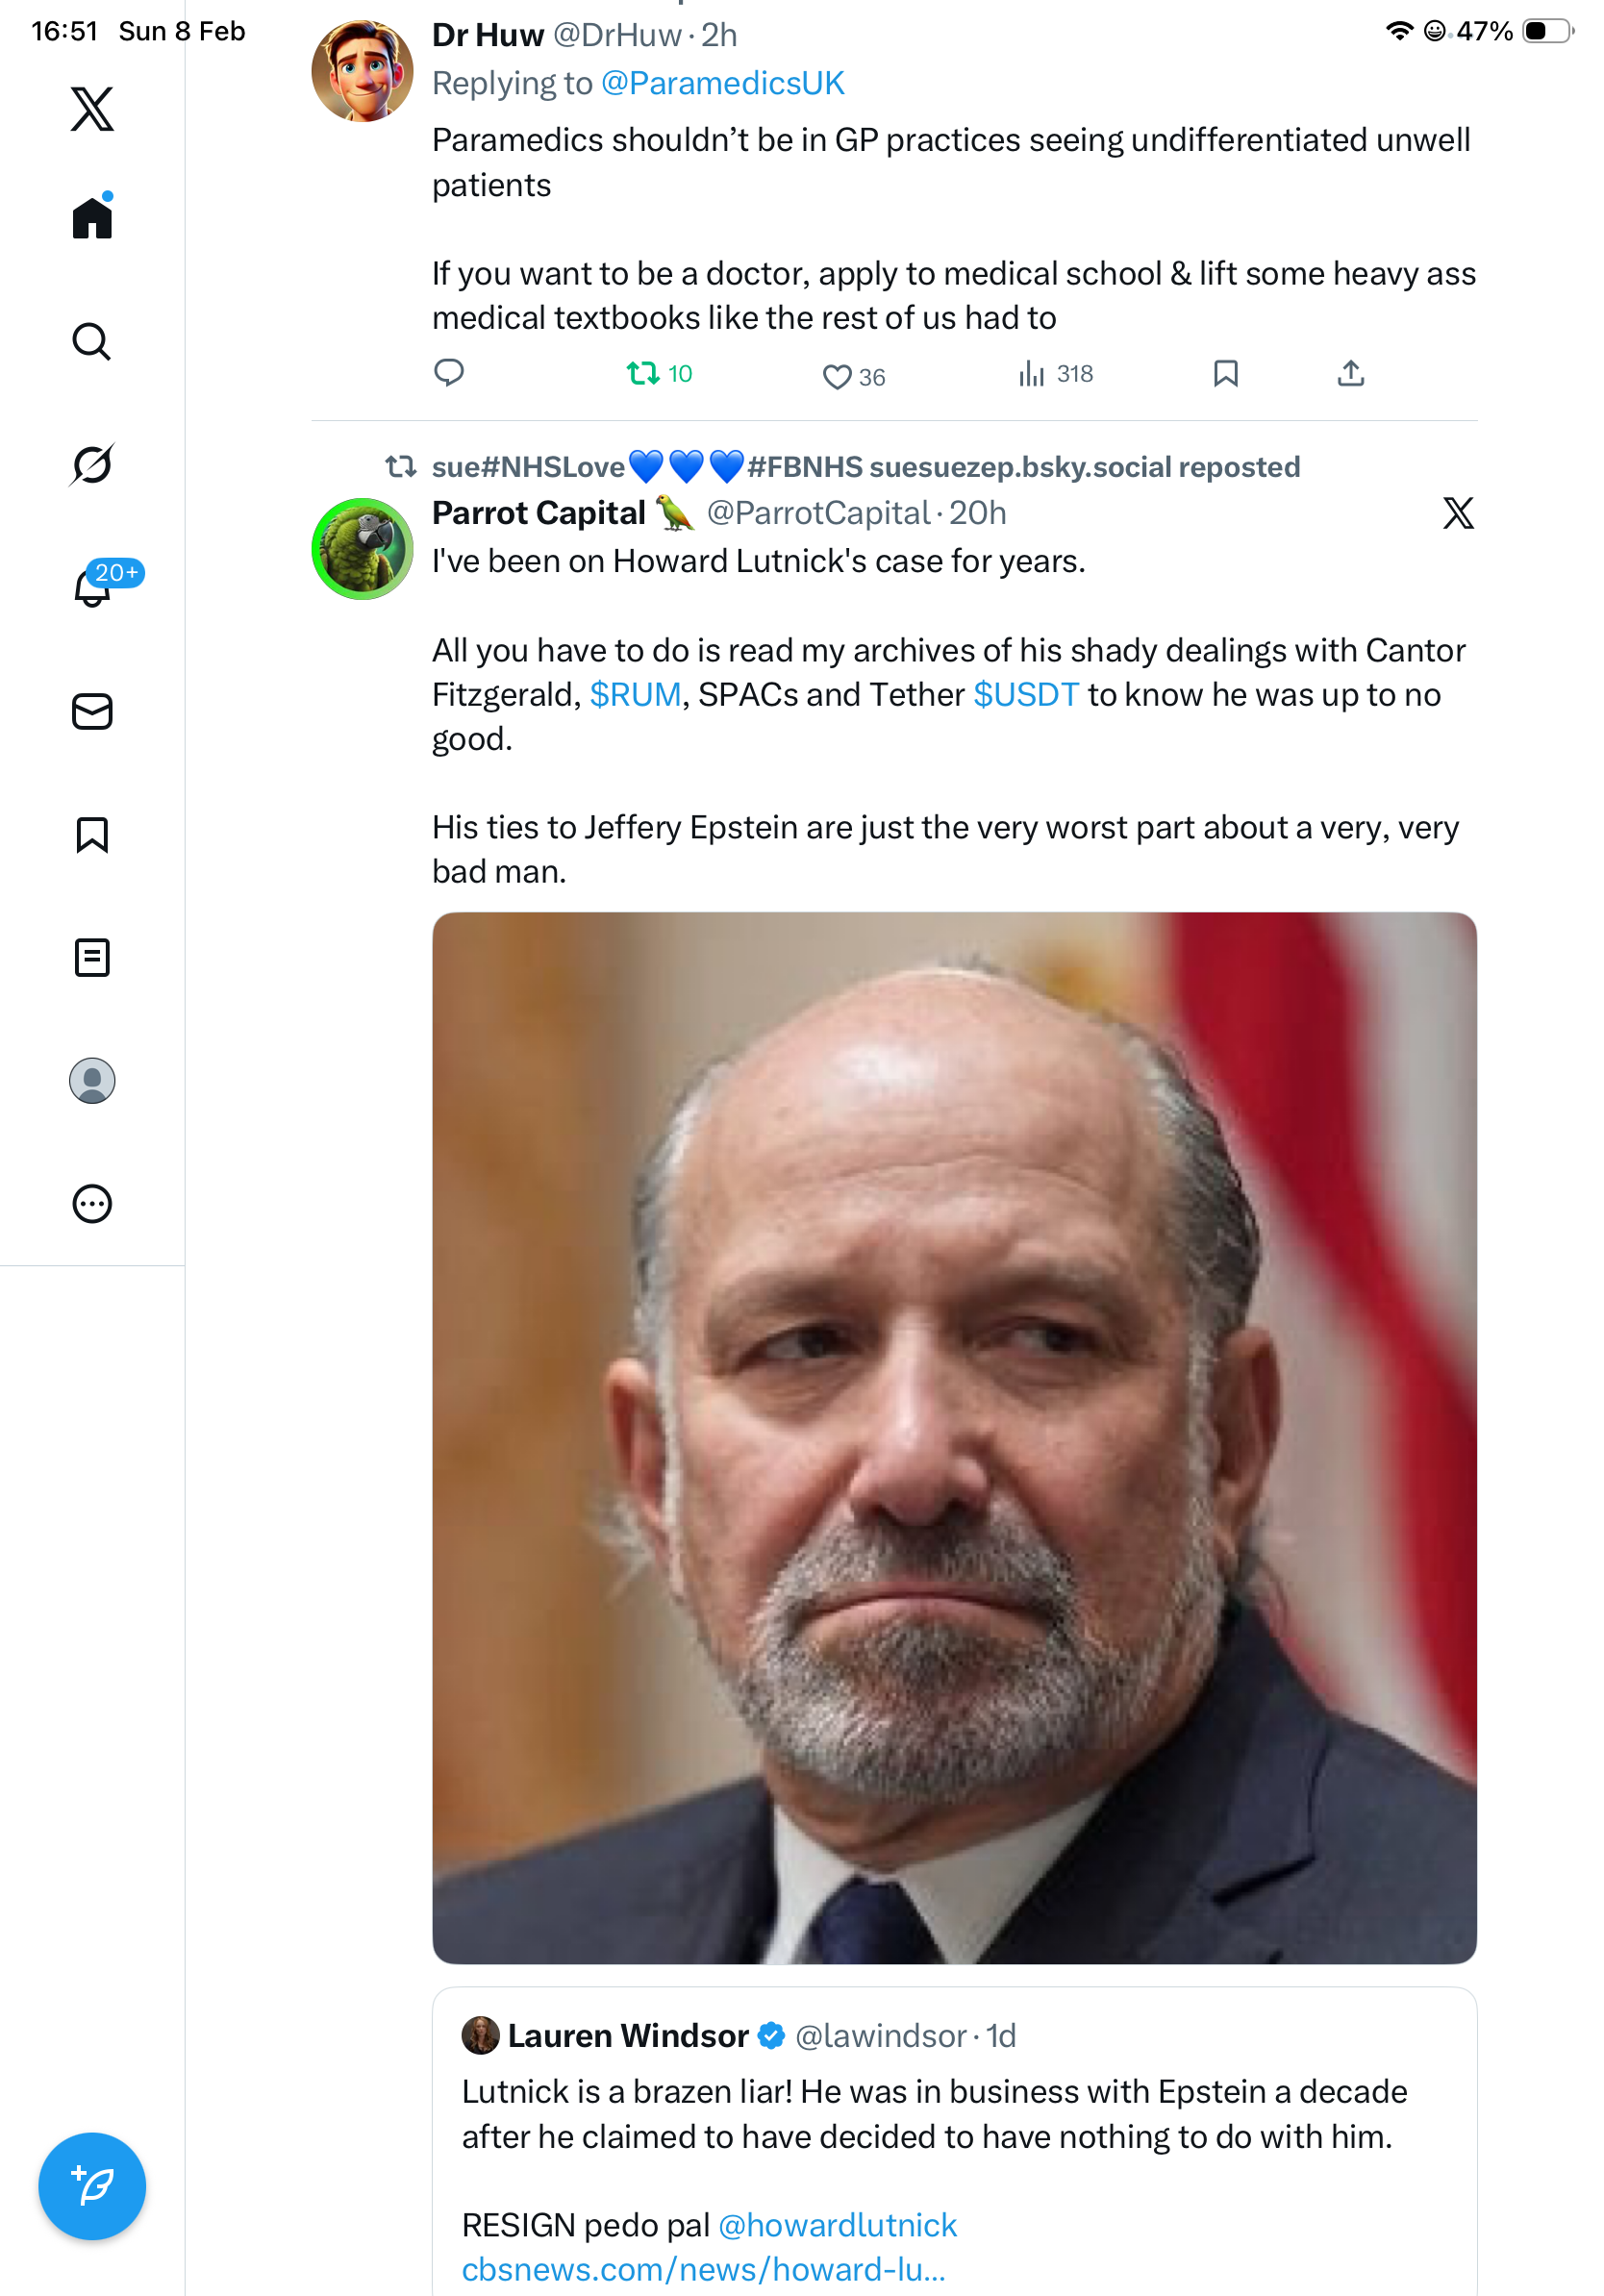Share Dr Huw's tweet

(1350, 374)
